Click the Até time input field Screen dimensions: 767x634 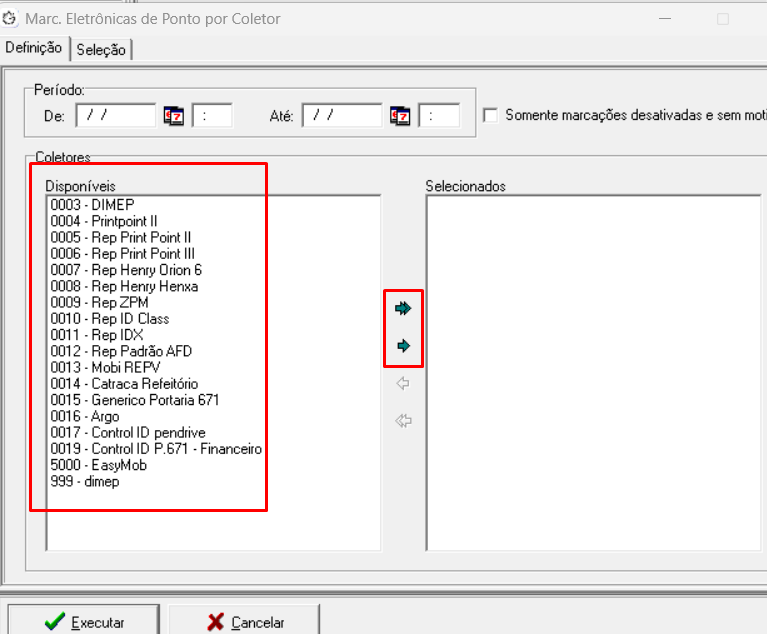coord(439,116)
